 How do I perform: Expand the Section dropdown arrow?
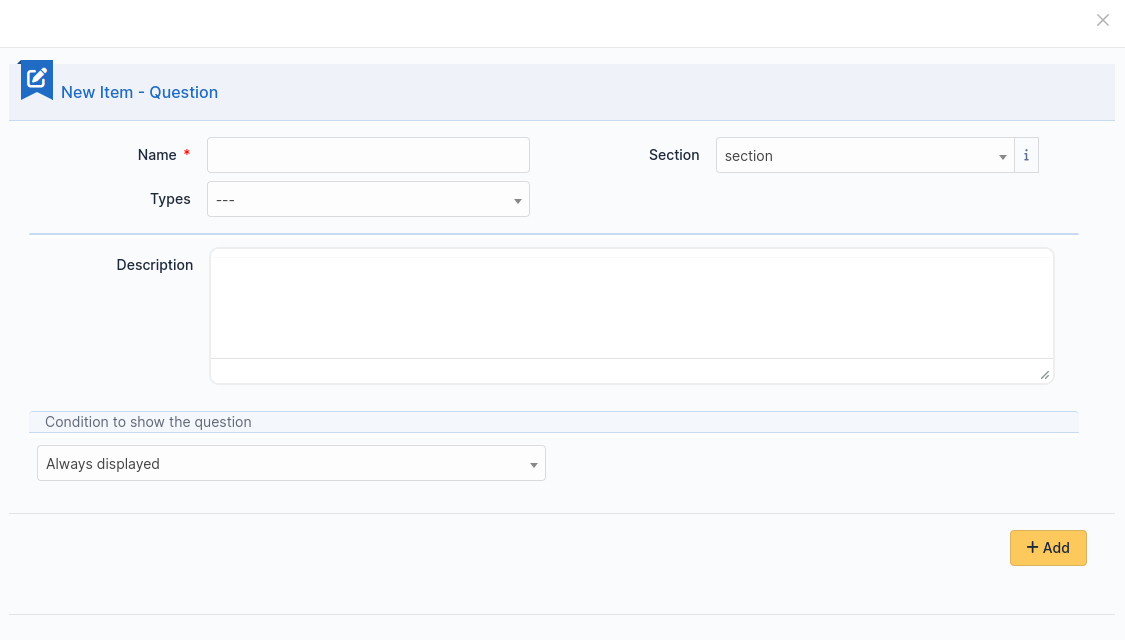click(1002, 157)
